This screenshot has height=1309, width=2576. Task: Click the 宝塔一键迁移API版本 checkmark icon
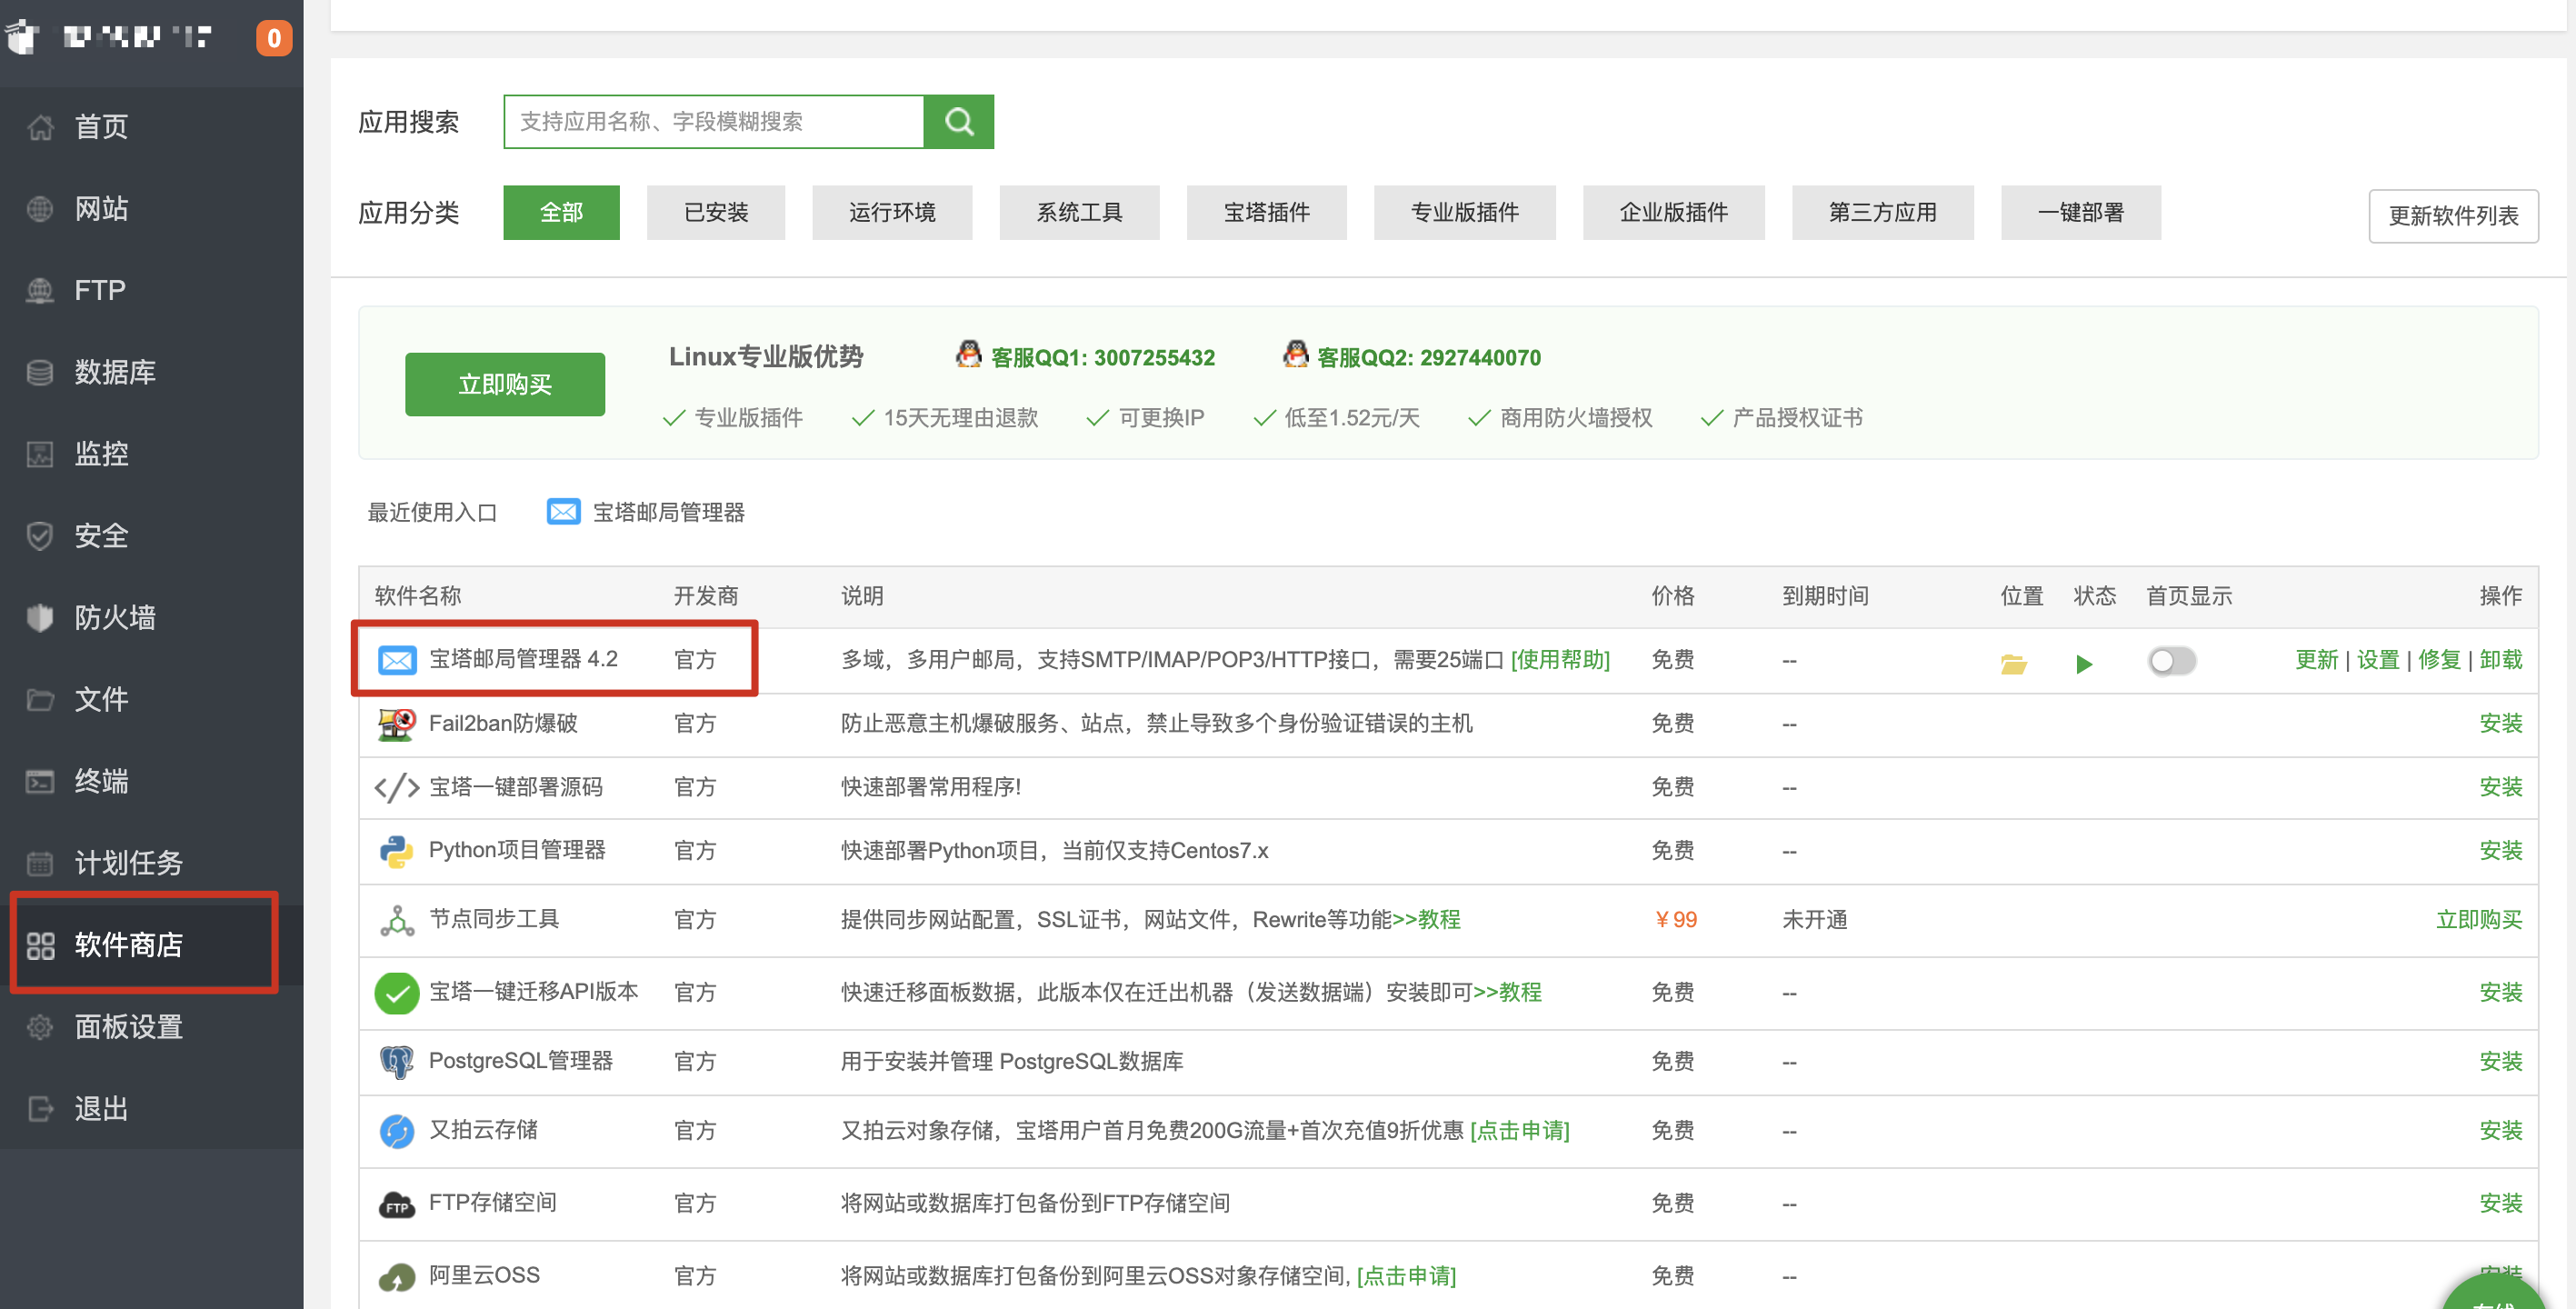(397, 993)
